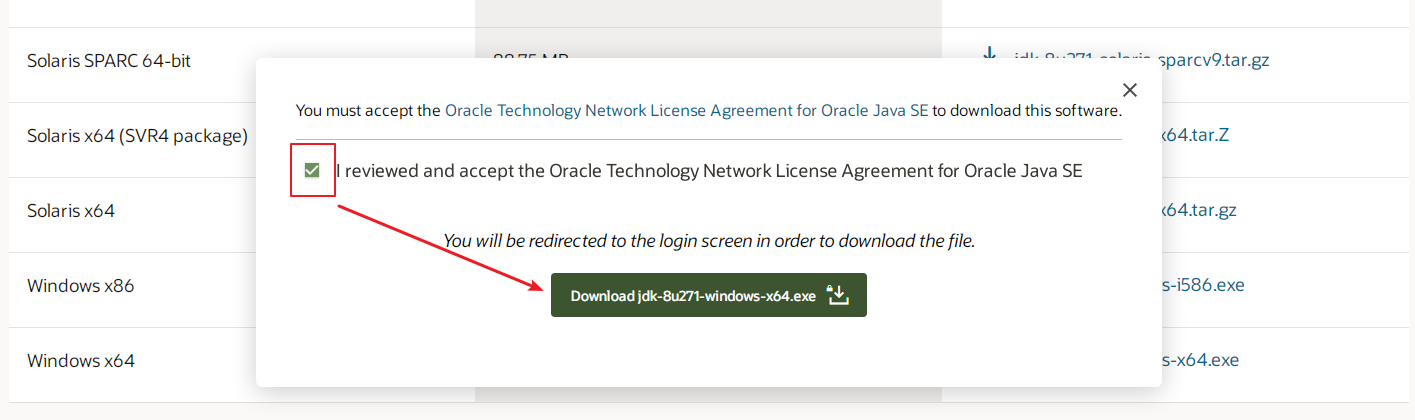Click the 'I reviewed and accept' label text
This screenshot has height=420, width=1415.
(709, 171)
